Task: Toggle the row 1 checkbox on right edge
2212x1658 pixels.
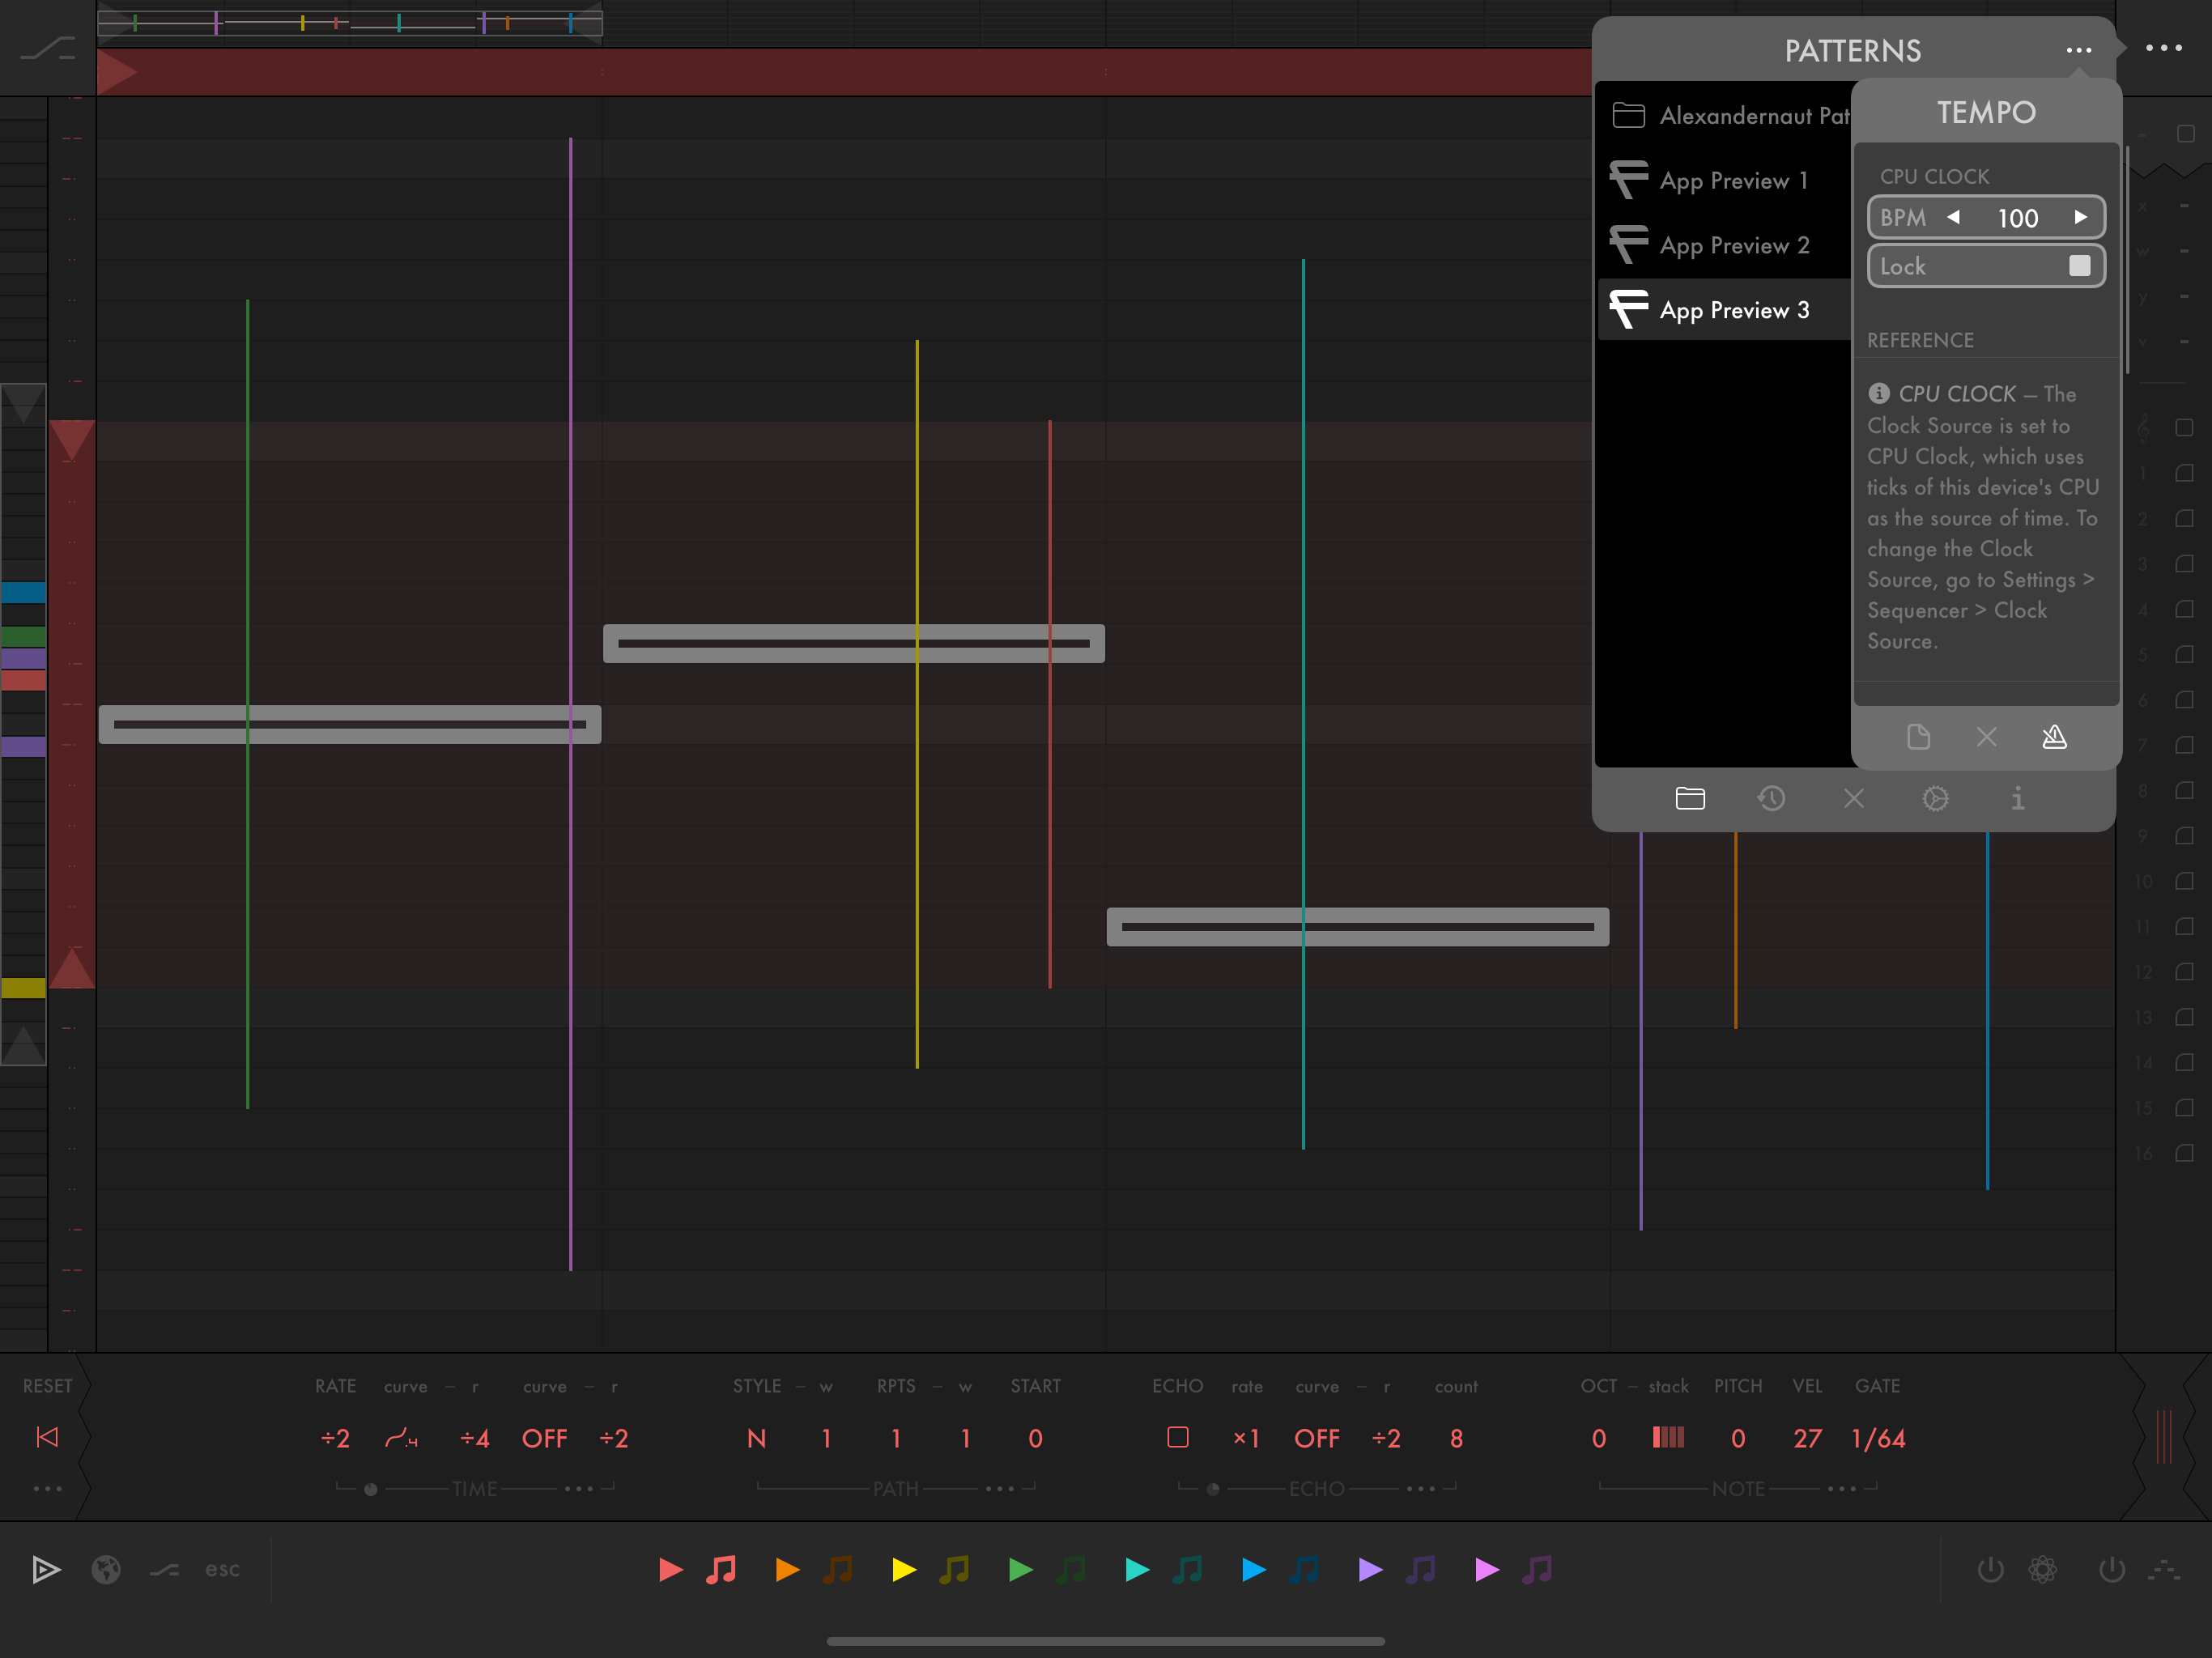Action: 2184,473
